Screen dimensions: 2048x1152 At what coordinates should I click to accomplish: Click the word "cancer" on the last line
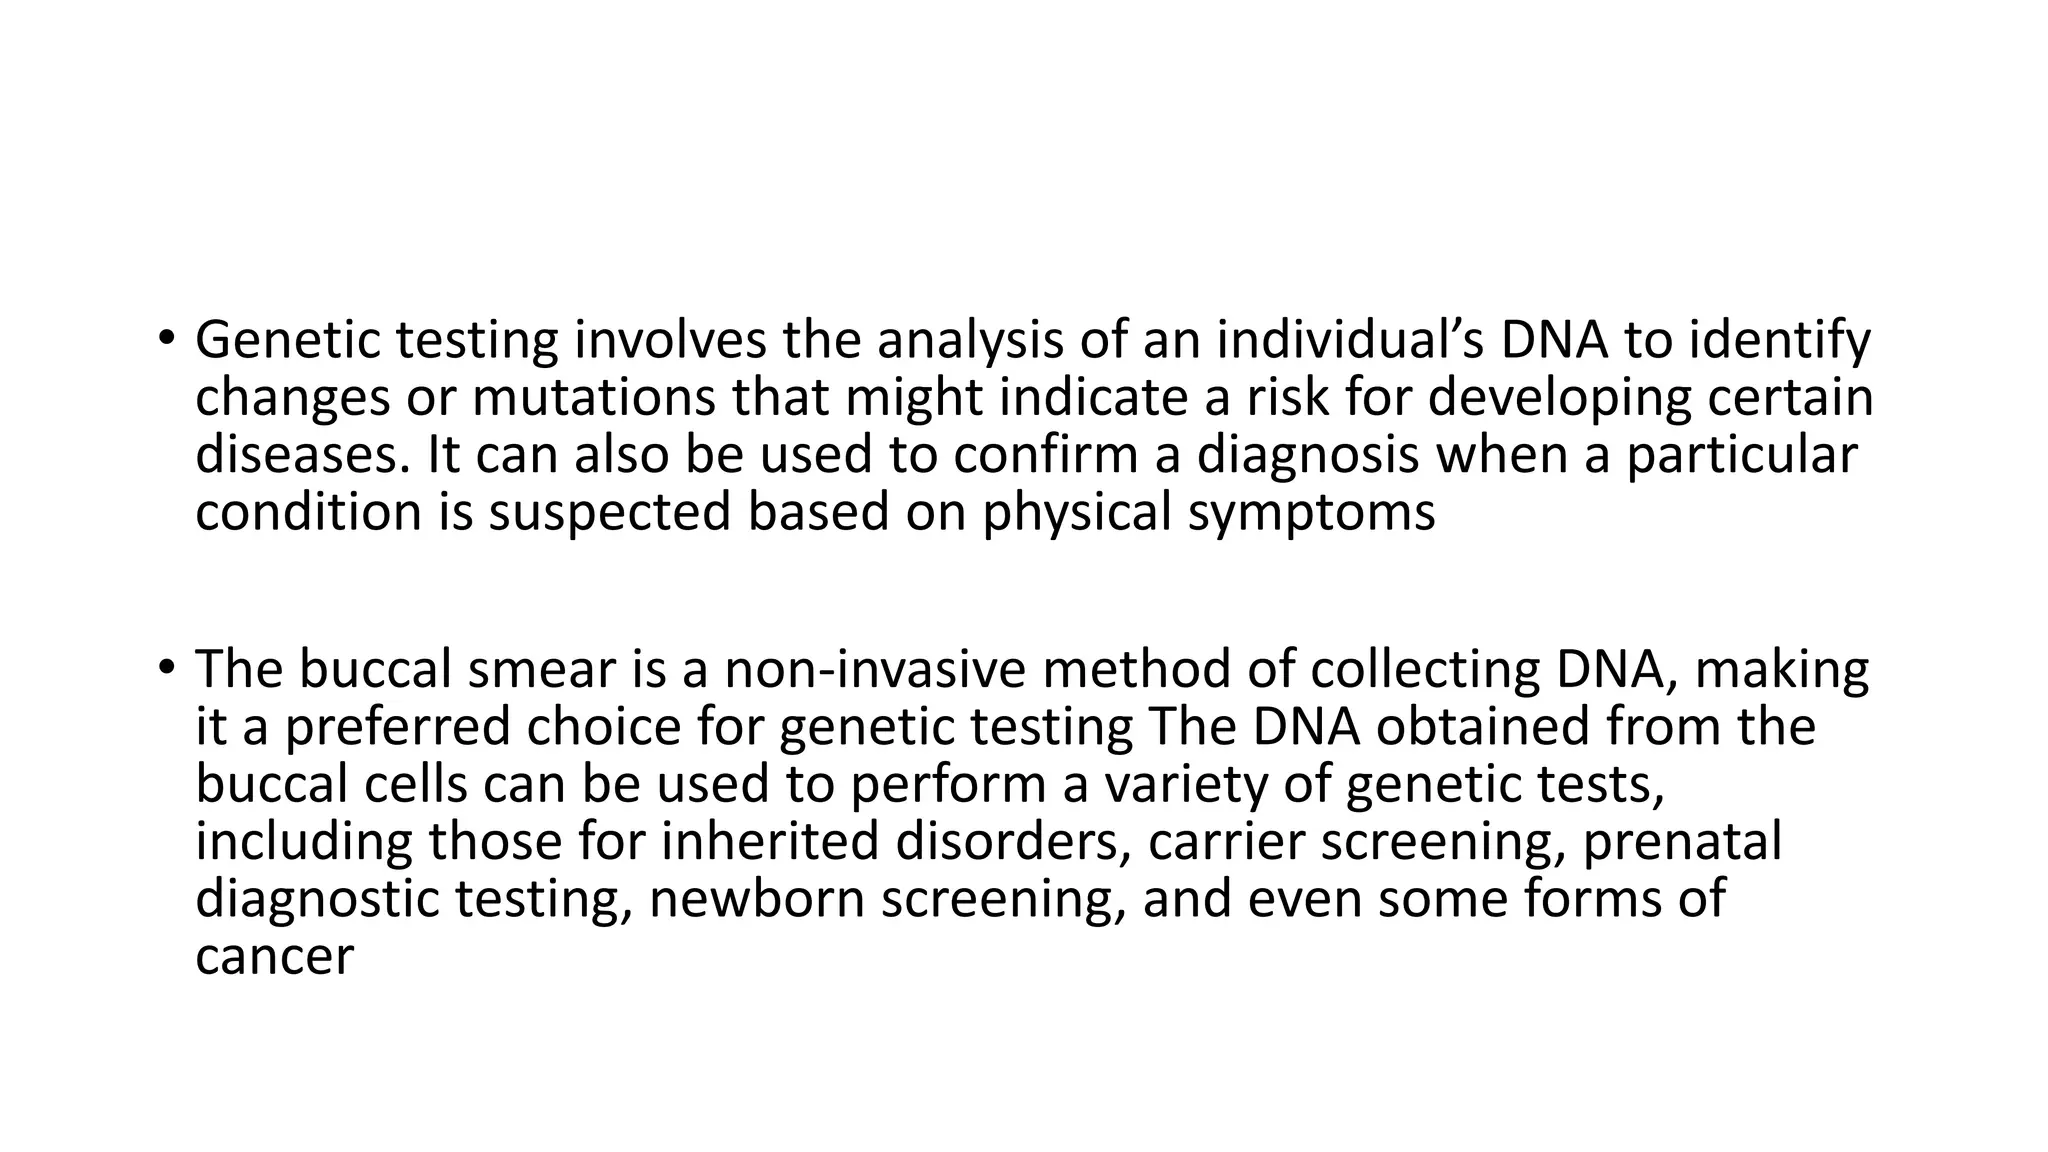click(274, 957)
